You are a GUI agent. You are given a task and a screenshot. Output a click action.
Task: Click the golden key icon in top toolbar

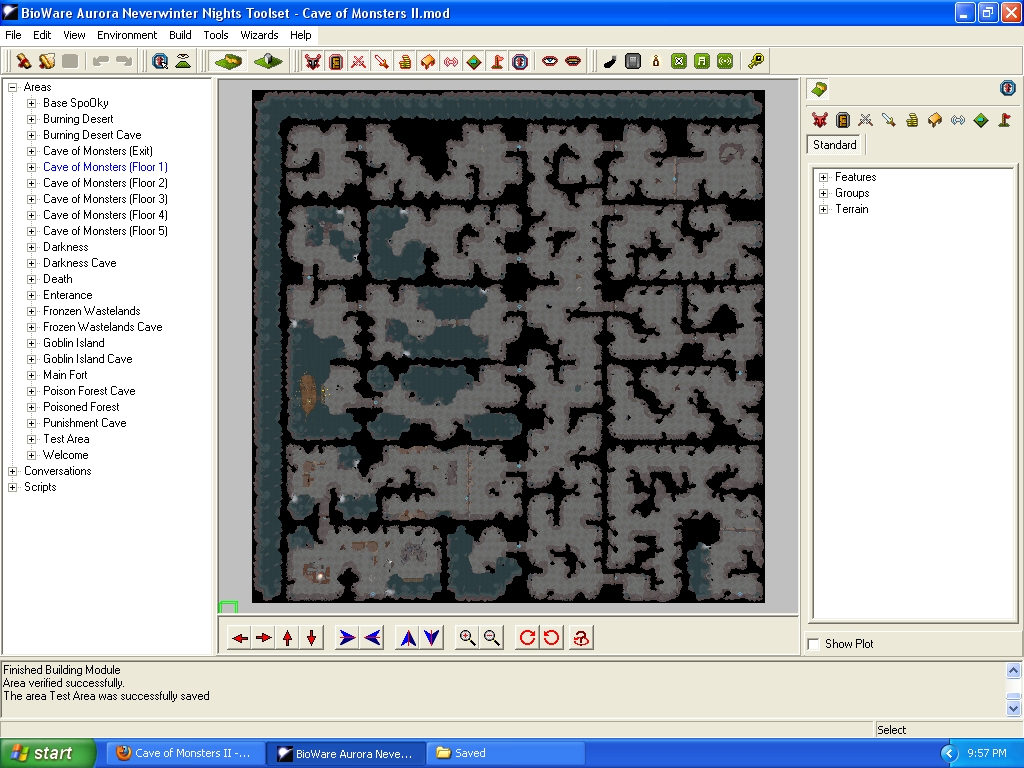click(756, 62)
